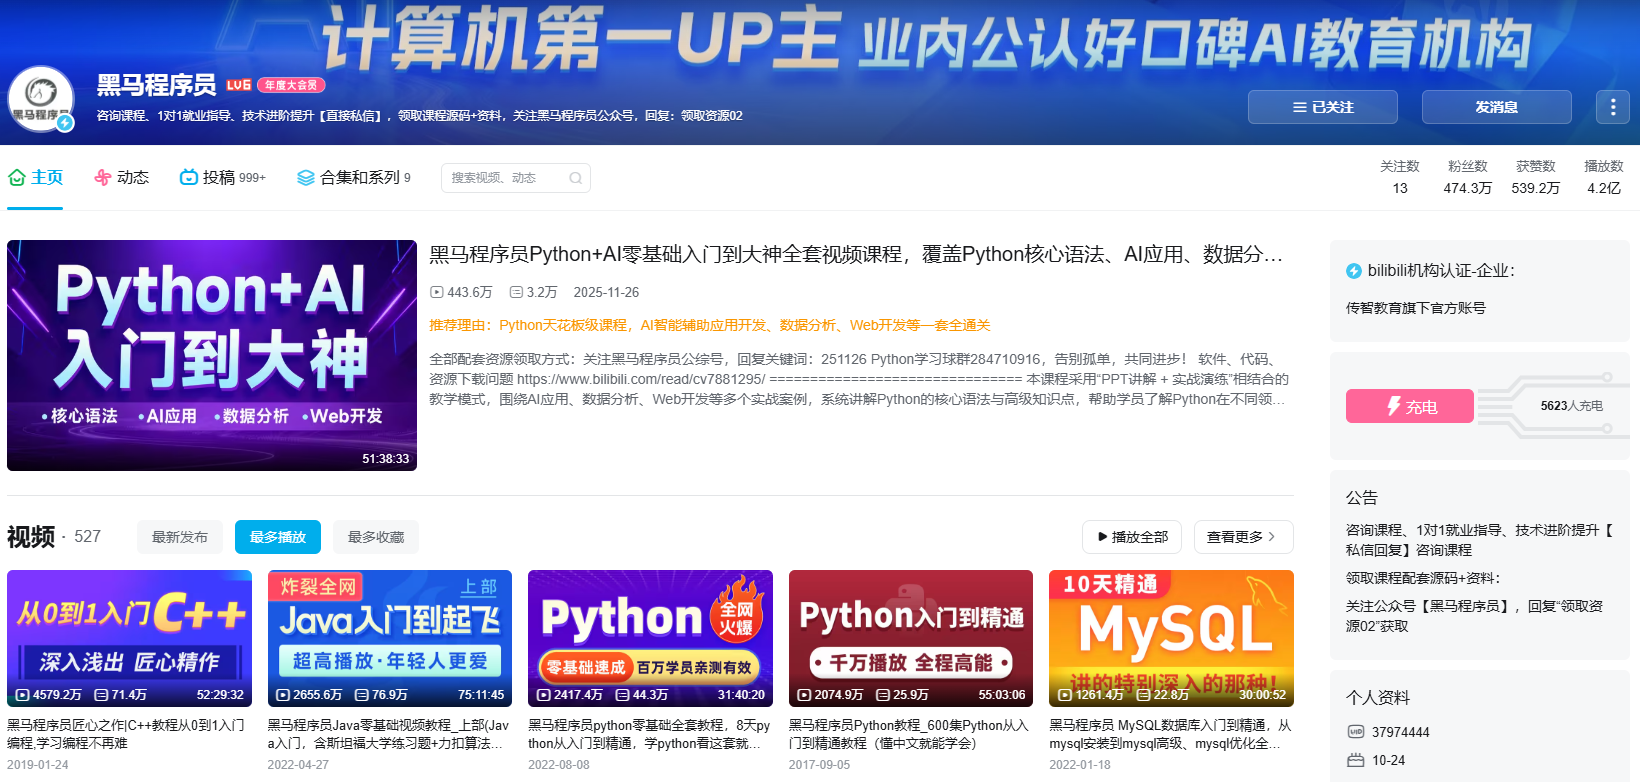Click the 关注数 13 stat
1640x782 pixels.
pos(1400,177)
